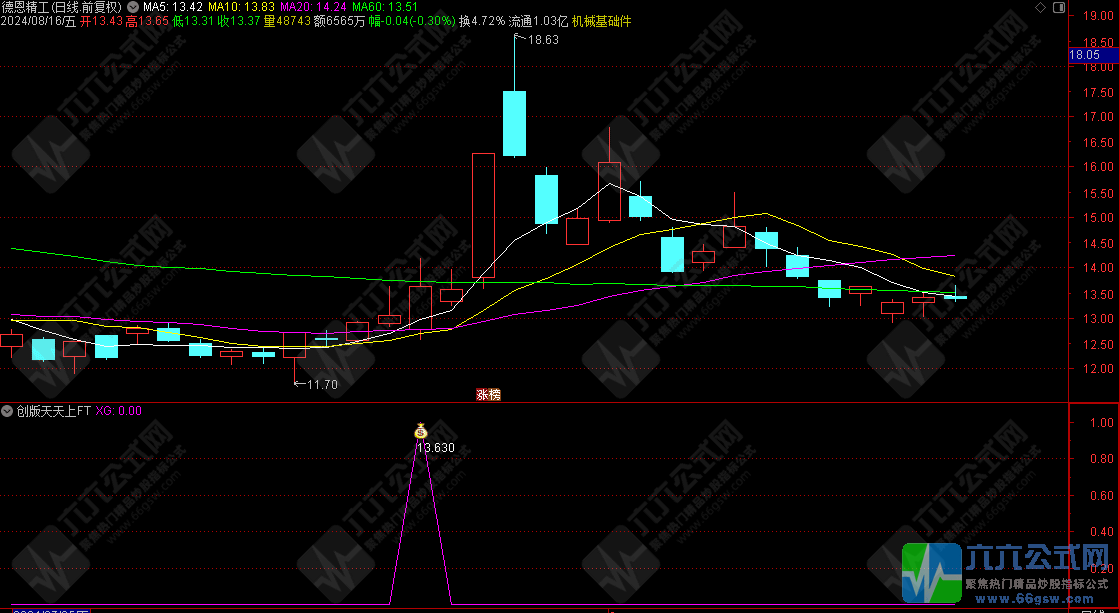Open the 机械基础件 sector link

(x=600, y=20)
